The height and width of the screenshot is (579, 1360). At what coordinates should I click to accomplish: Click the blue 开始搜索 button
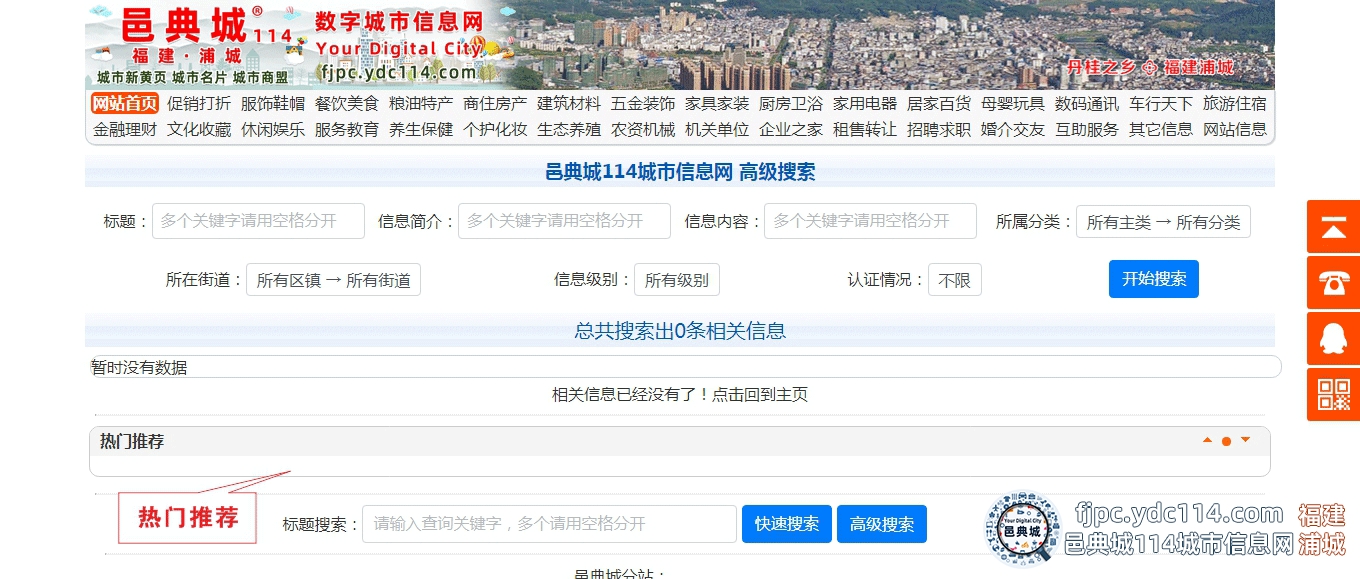pyautogui.click(x=1153, y=279)
